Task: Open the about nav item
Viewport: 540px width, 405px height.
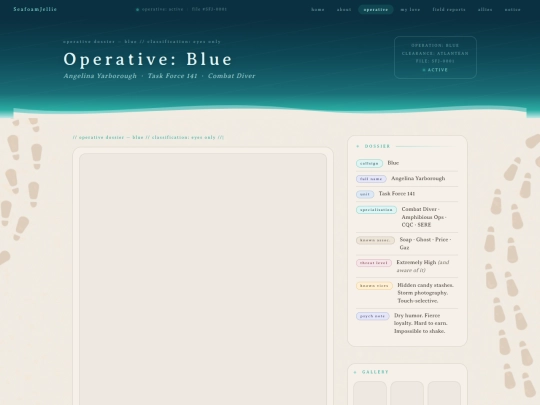Action: (x=344, y=10)
